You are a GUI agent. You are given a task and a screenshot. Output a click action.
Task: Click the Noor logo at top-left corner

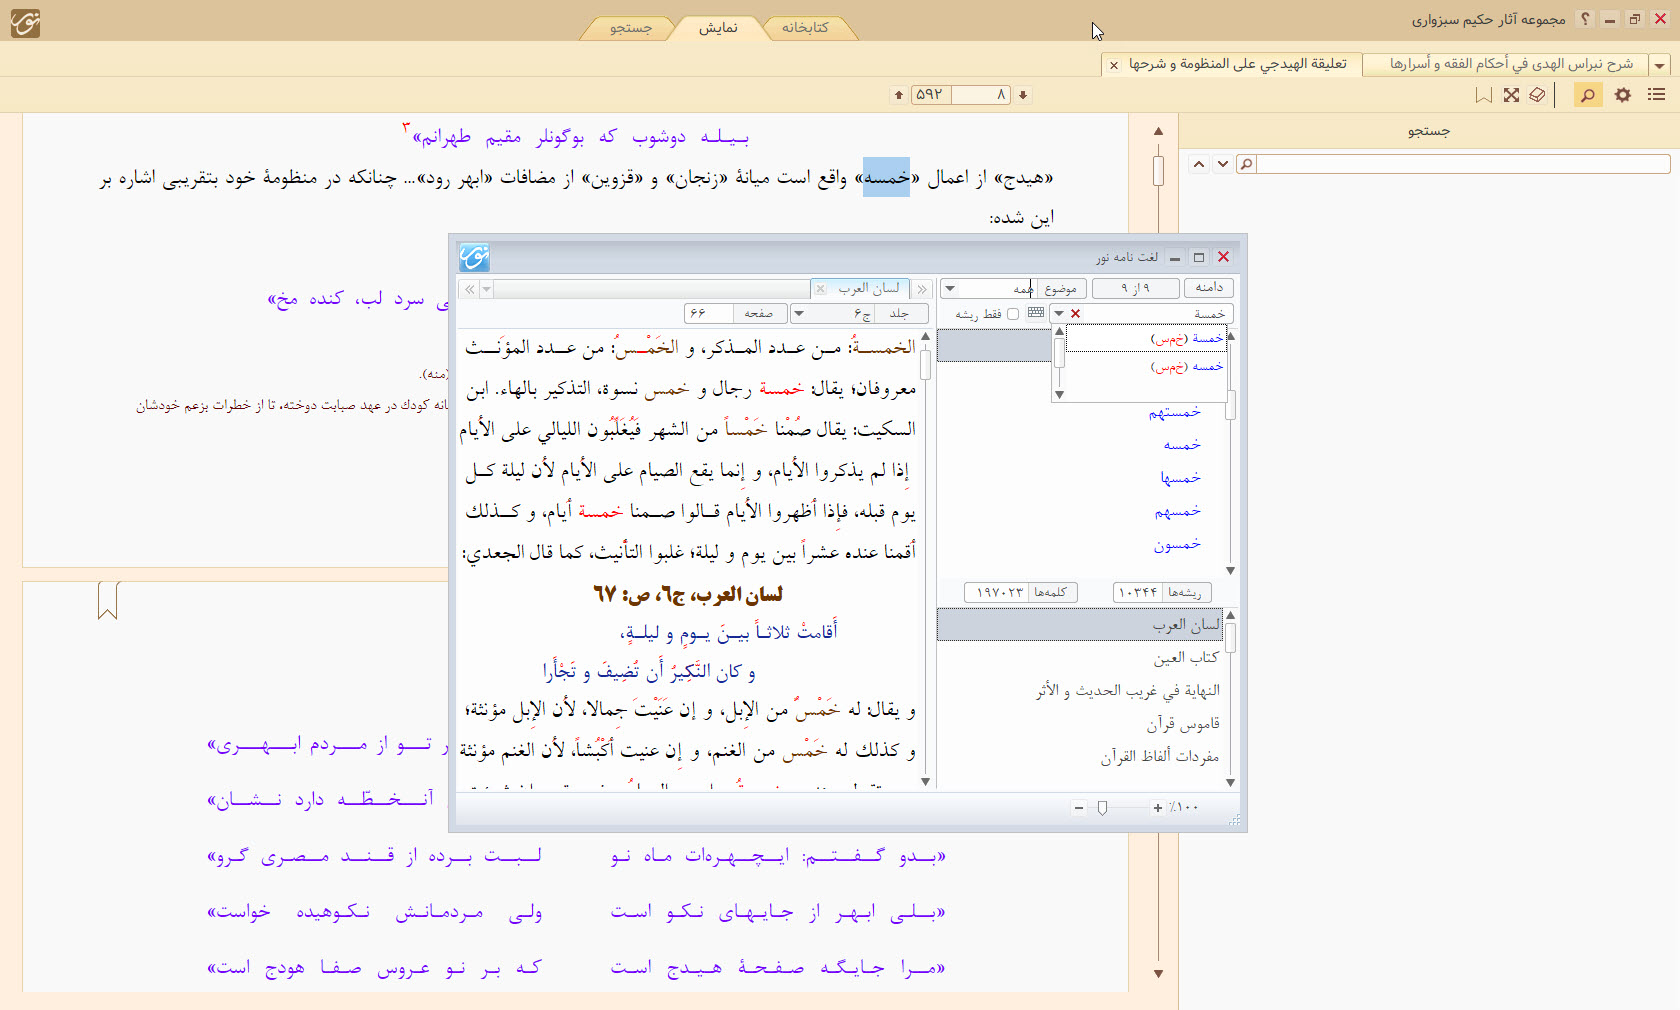pyautogui.click(x=25, y=22)
